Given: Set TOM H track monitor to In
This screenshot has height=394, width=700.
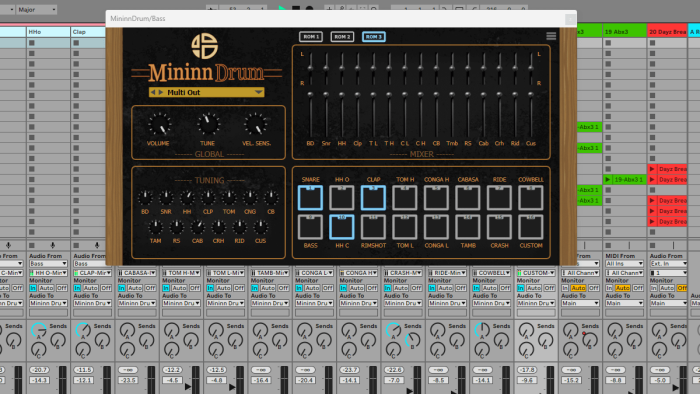Looking at the screenshot, I should [166, 288].
